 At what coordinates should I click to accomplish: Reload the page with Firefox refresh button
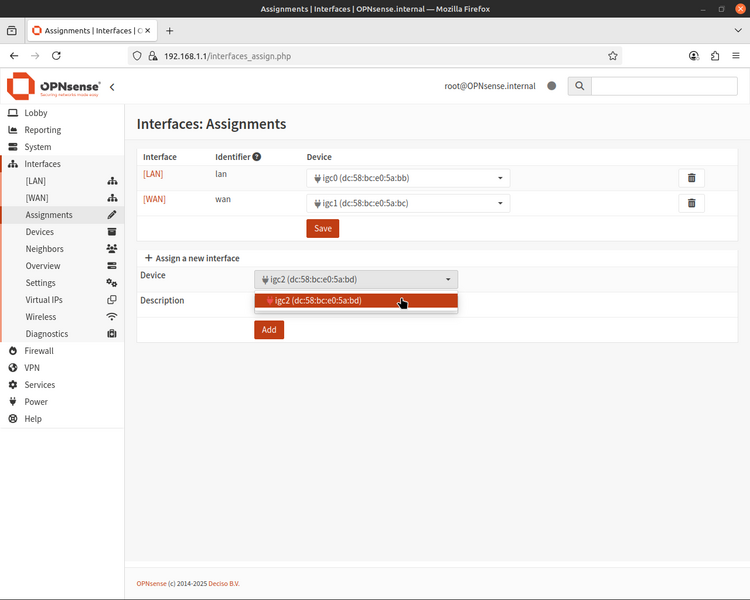pos(56,56)
